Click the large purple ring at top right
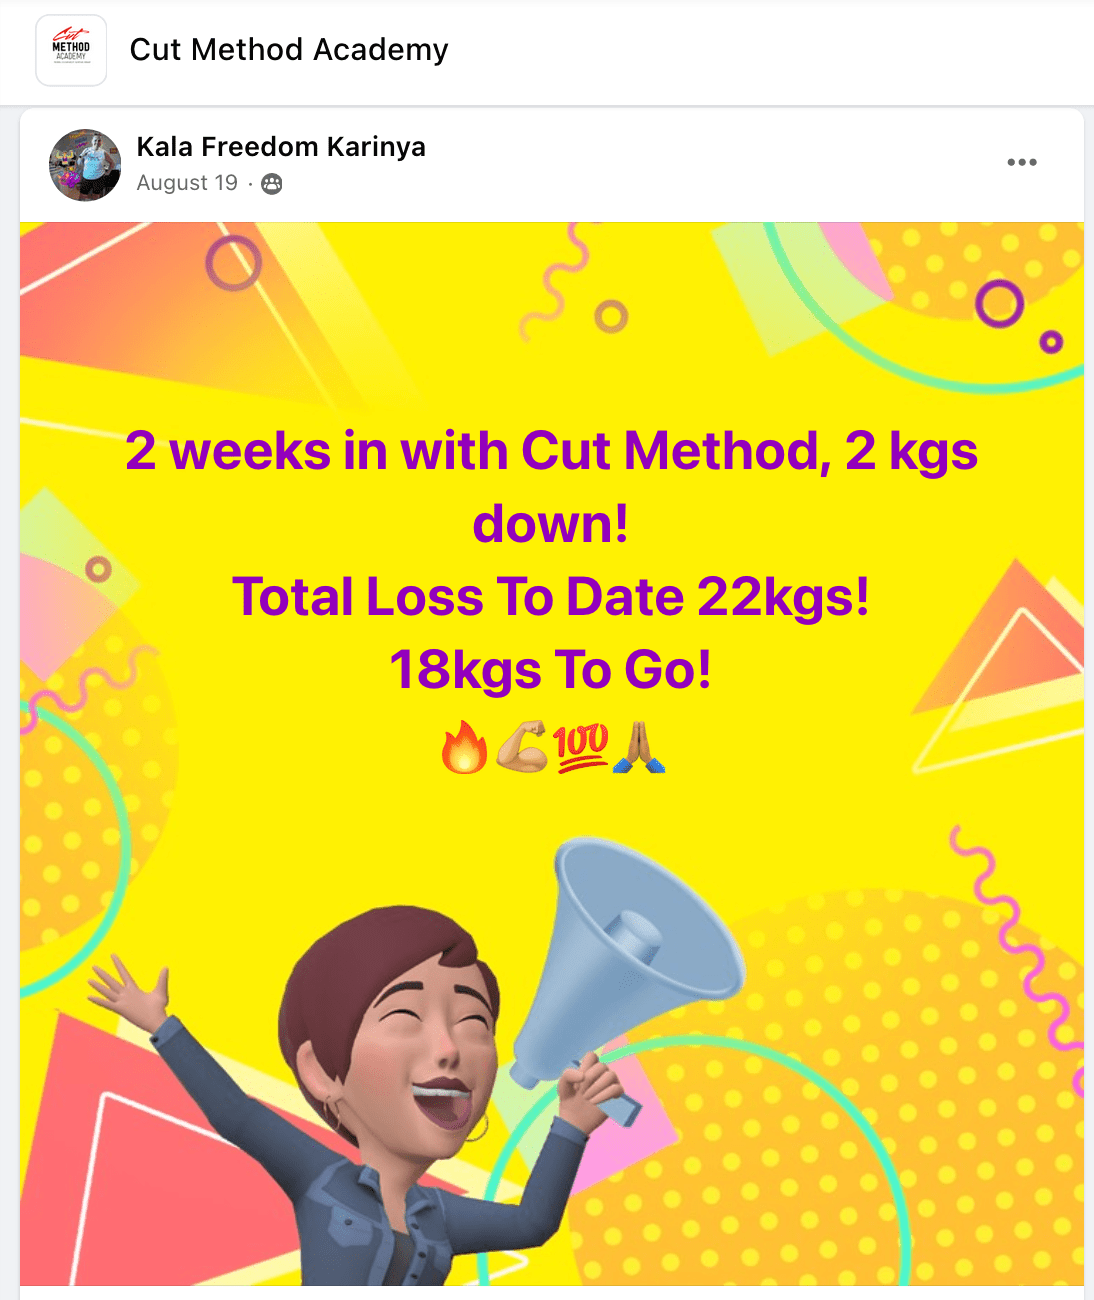Image resolution: width=1094 pixels, height=1300 pixels. point(1000,303)
